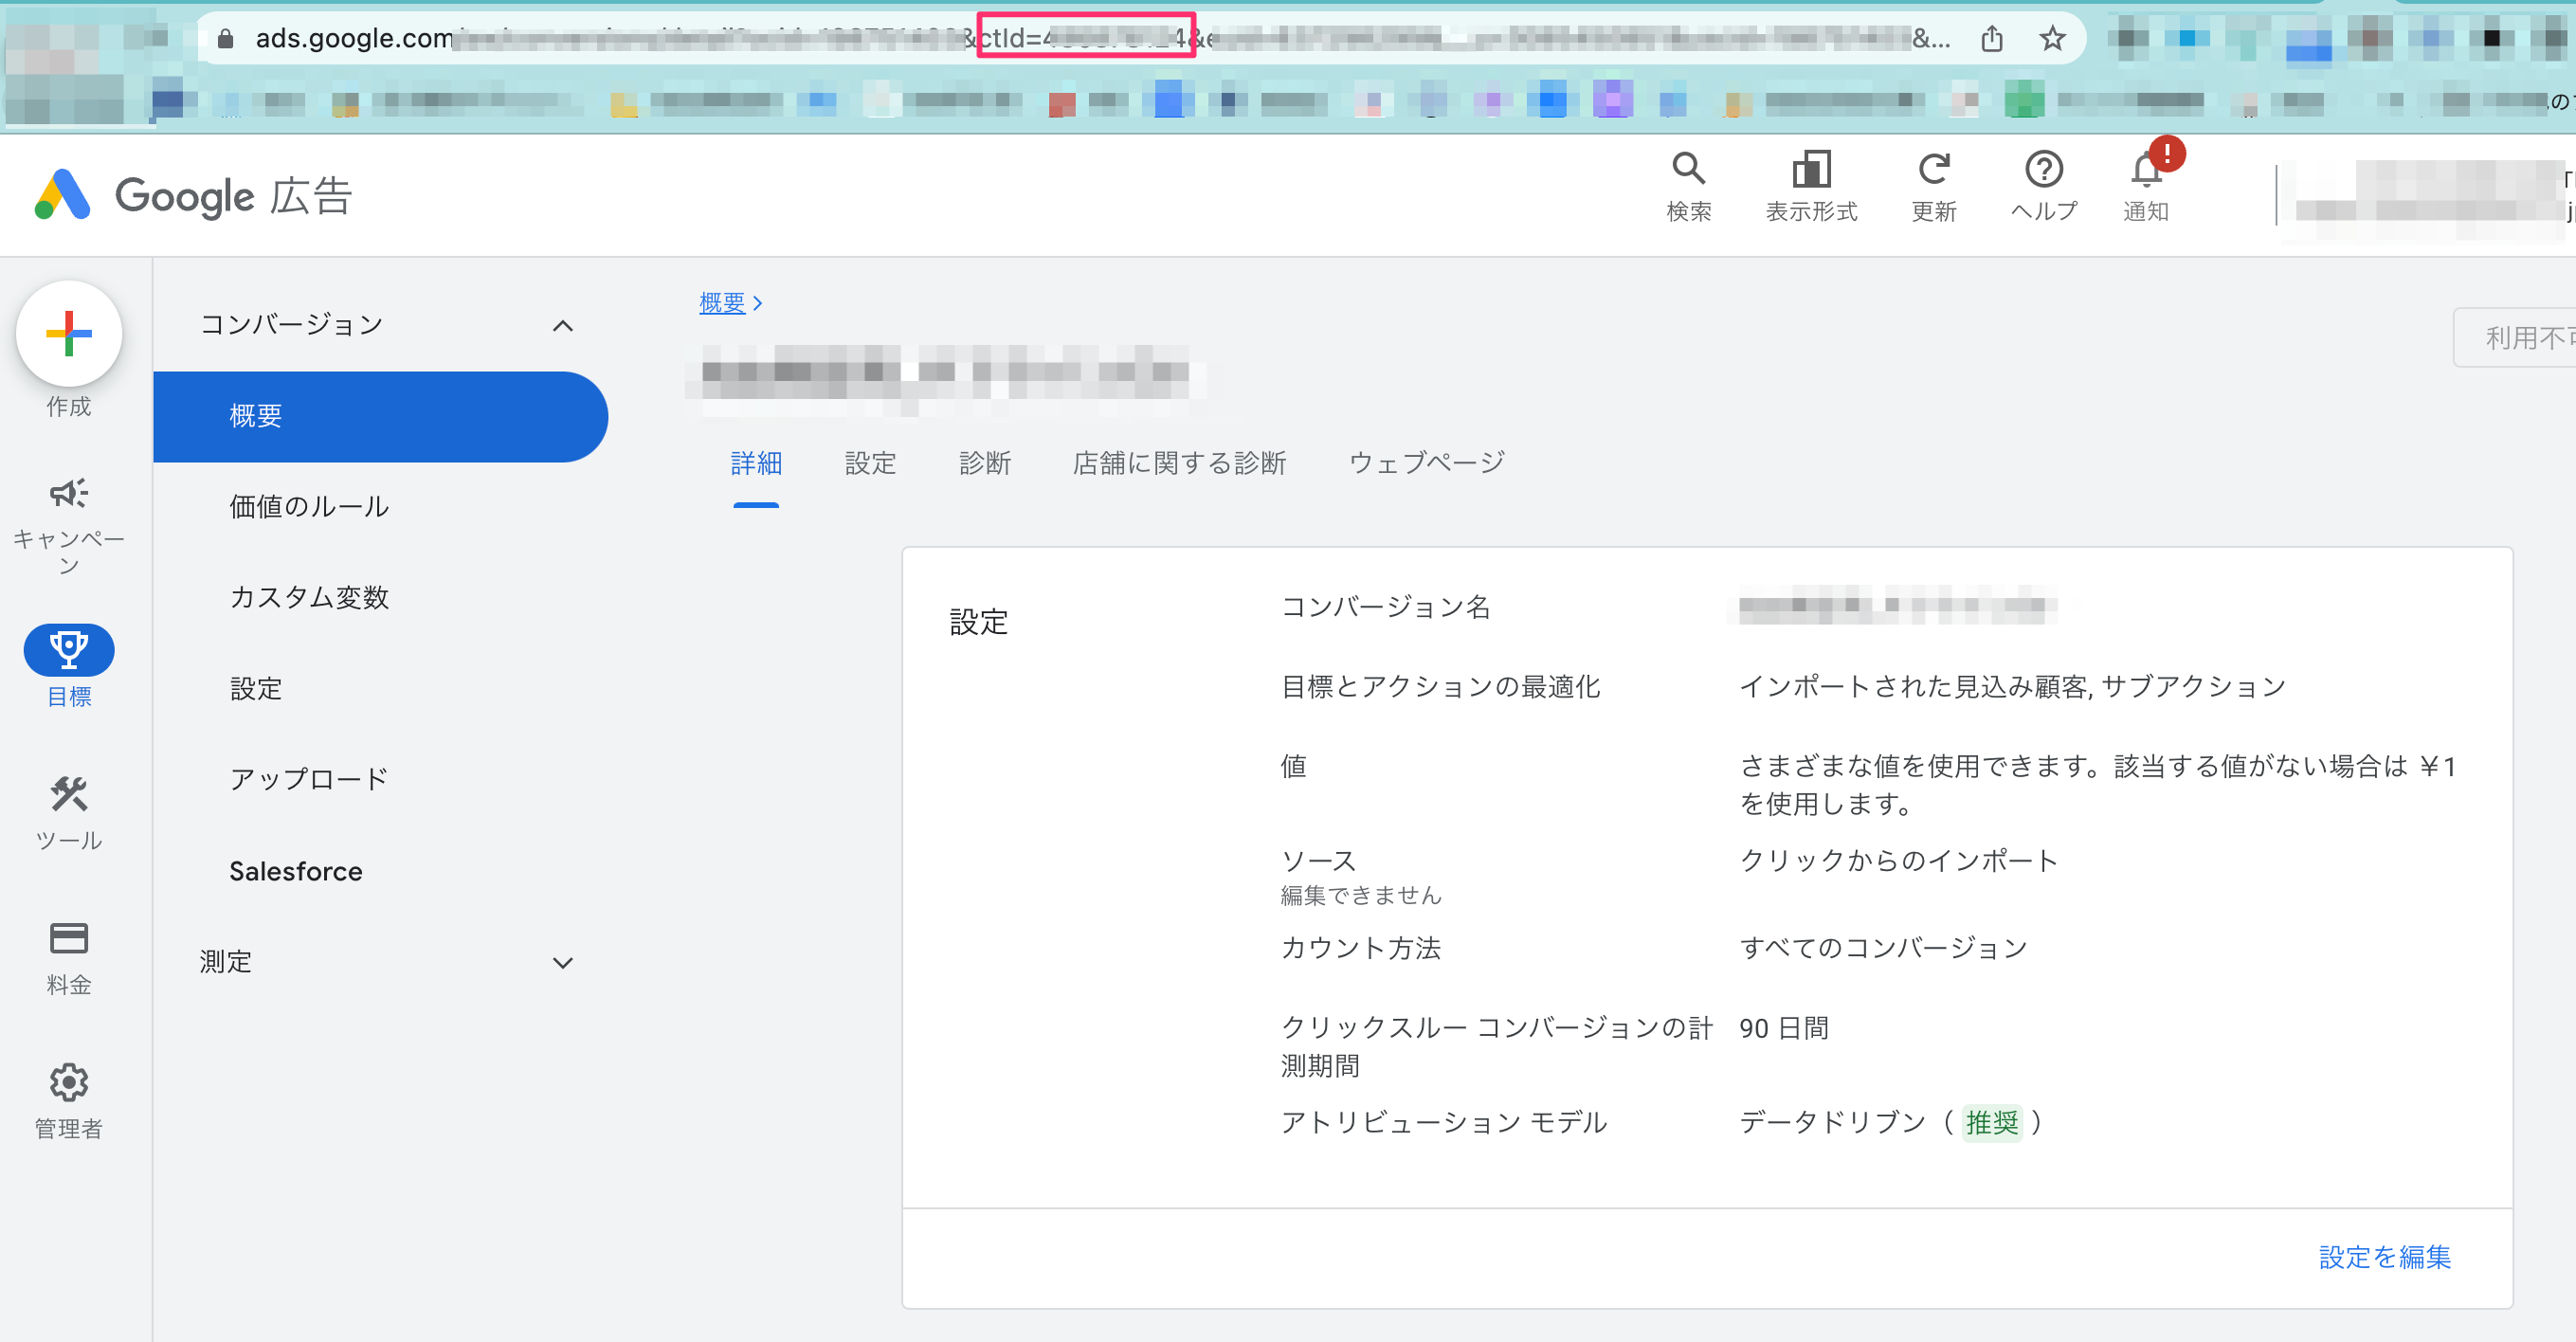Click 設定を編集 link
The image size is (2576, 1342).
pyautogui.click(x=2384, y=1257)
